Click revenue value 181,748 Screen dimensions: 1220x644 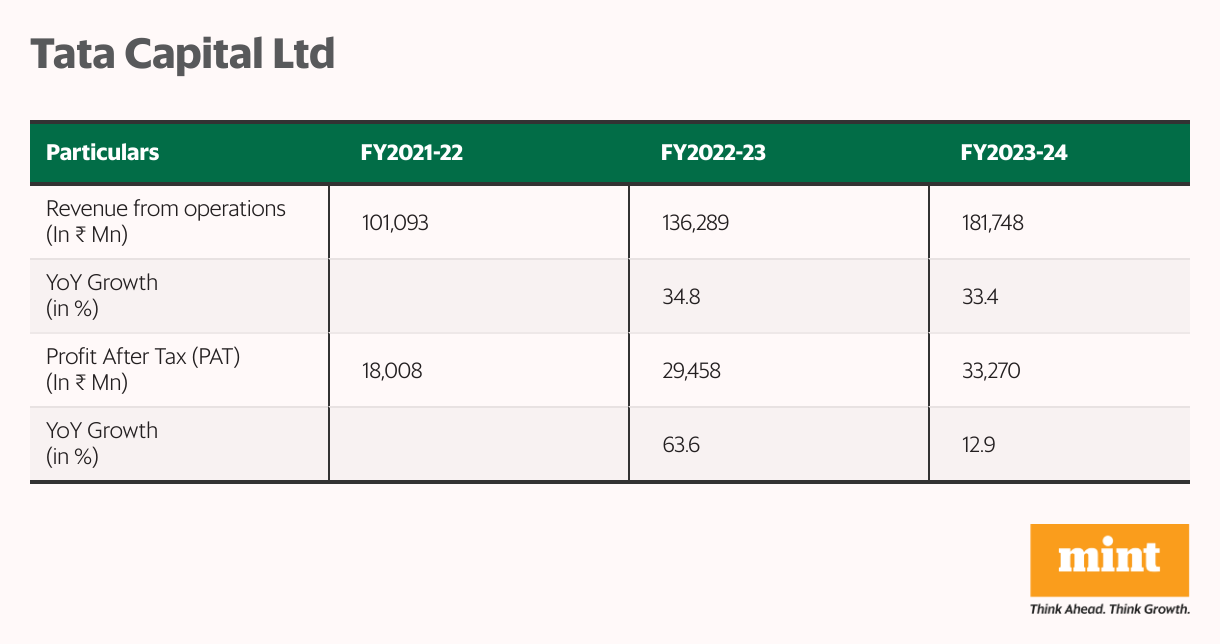tap(992, 223)
